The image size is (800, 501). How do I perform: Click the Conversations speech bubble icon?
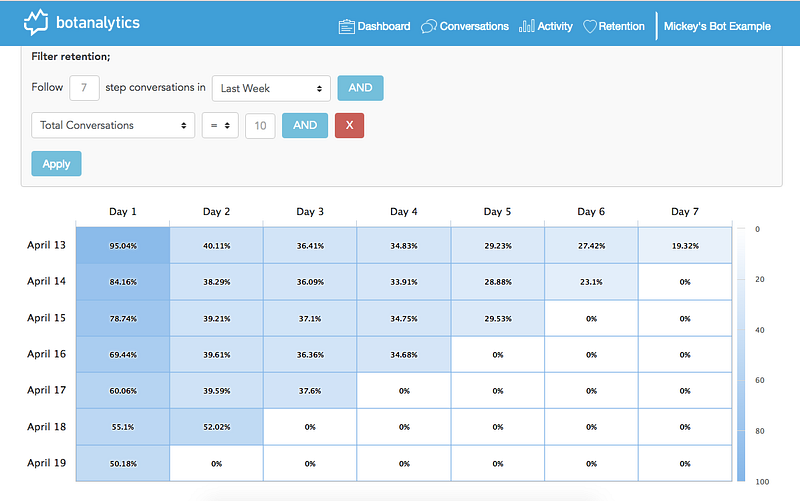pos(429,27)
